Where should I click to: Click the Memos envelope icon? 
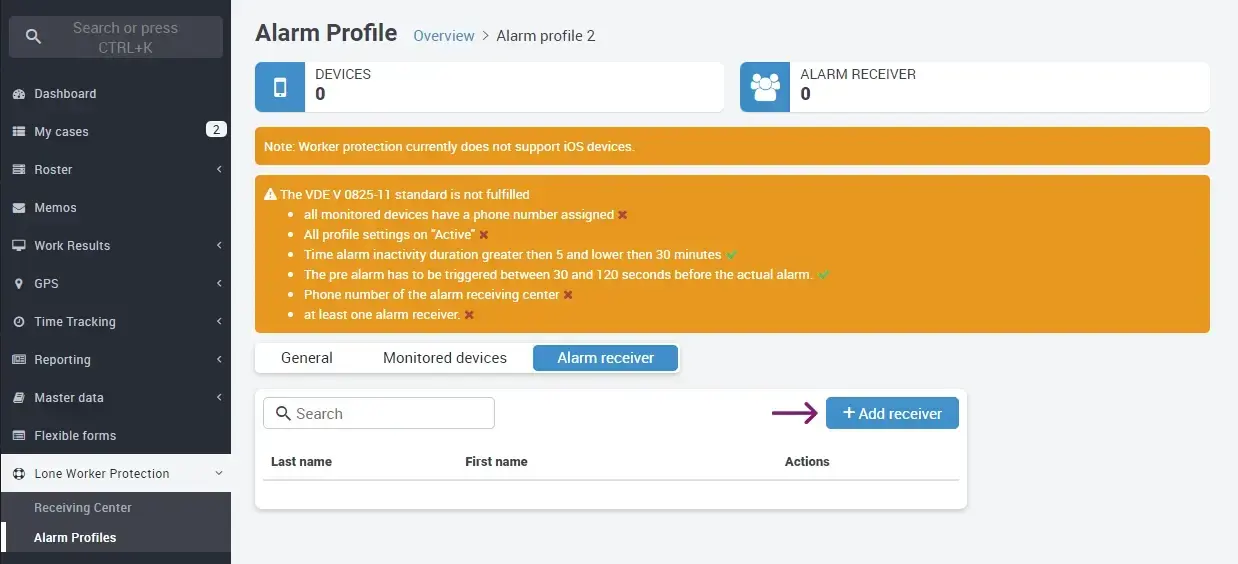tap(18, 208)
